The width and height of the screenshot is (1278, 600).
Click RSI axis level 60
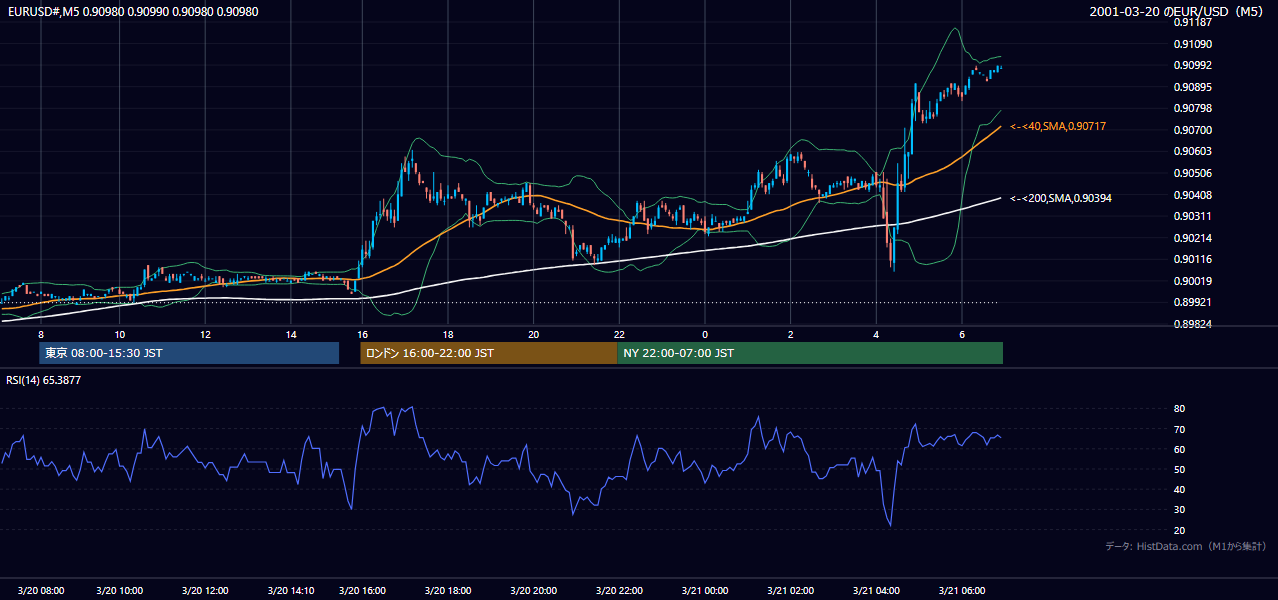[x=1179, y=449]
